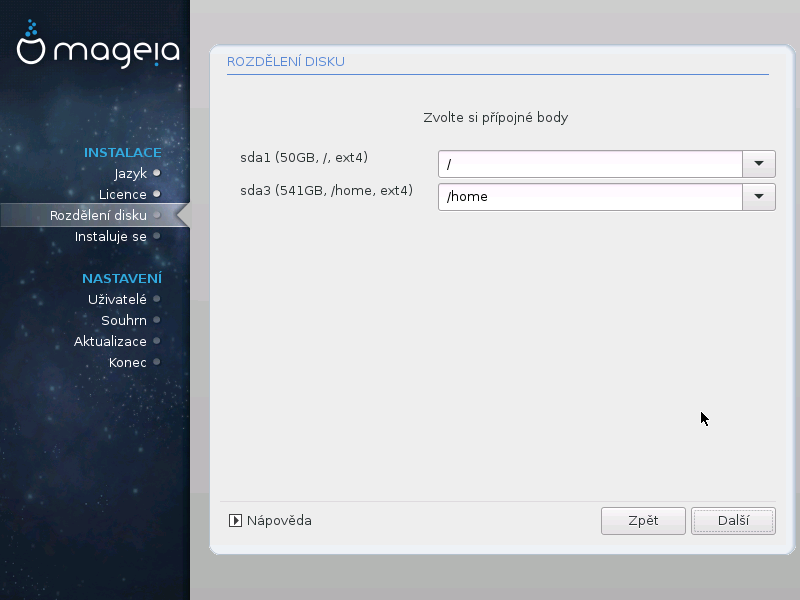Click the sda3 (541GB, /home, ext4) label
Image resolution: width=800 pixels, height=600 pixels.
point(327,191)
